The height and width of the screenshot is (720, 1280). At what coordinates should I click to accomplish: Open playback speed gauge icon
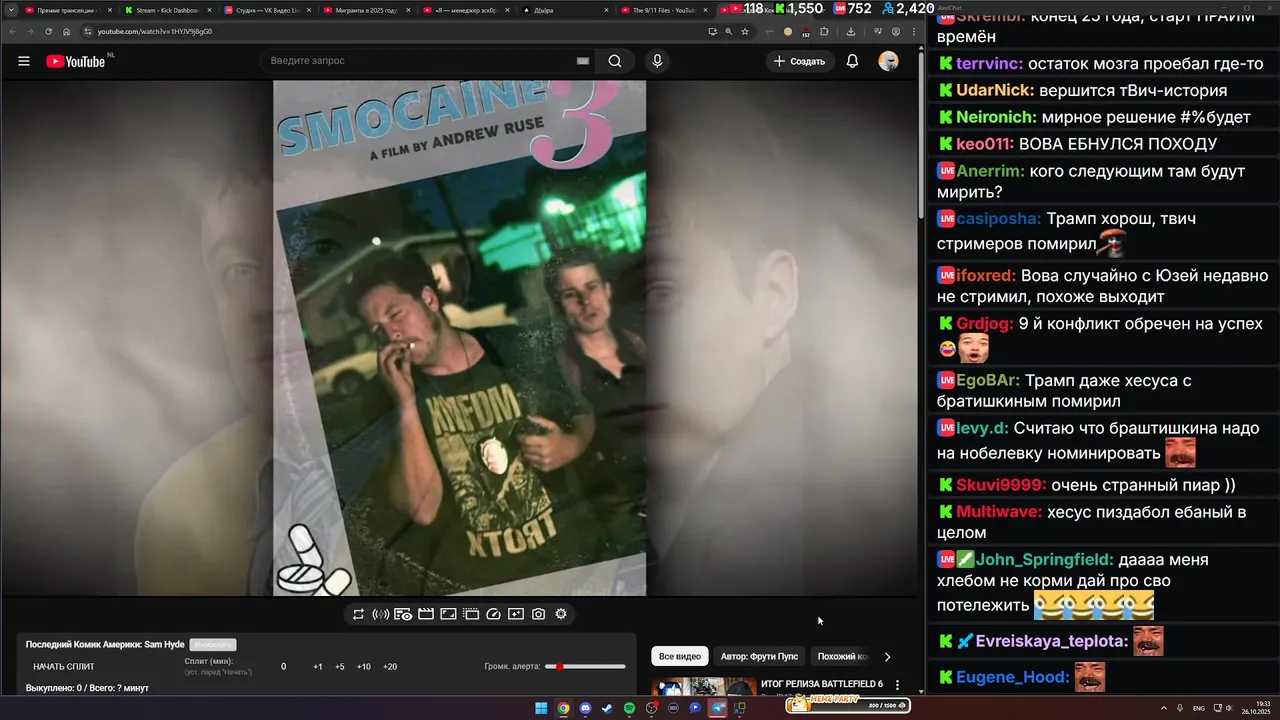pyautogui.click(x=493, y=614)
